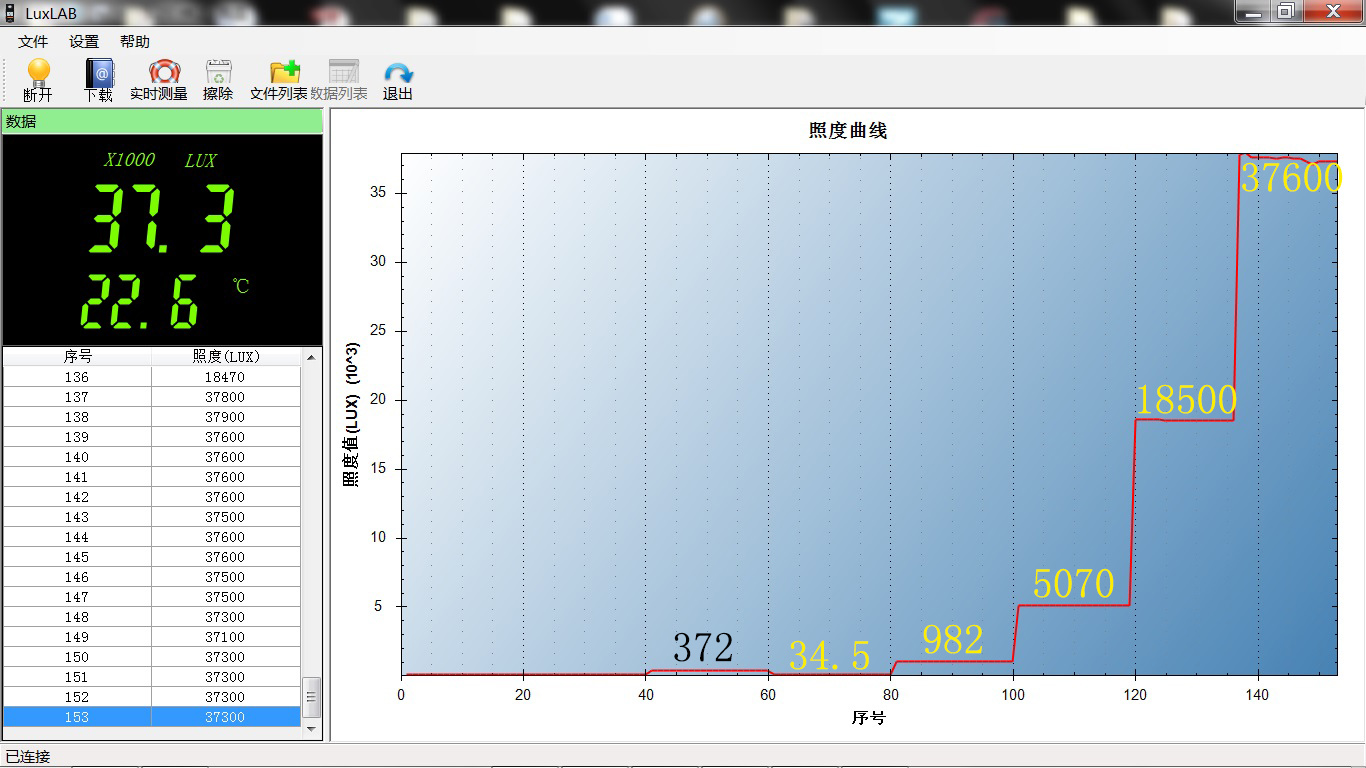Select row 137 in the data table
Viewport: 1366px width, 768px height.
click(152, 397)
